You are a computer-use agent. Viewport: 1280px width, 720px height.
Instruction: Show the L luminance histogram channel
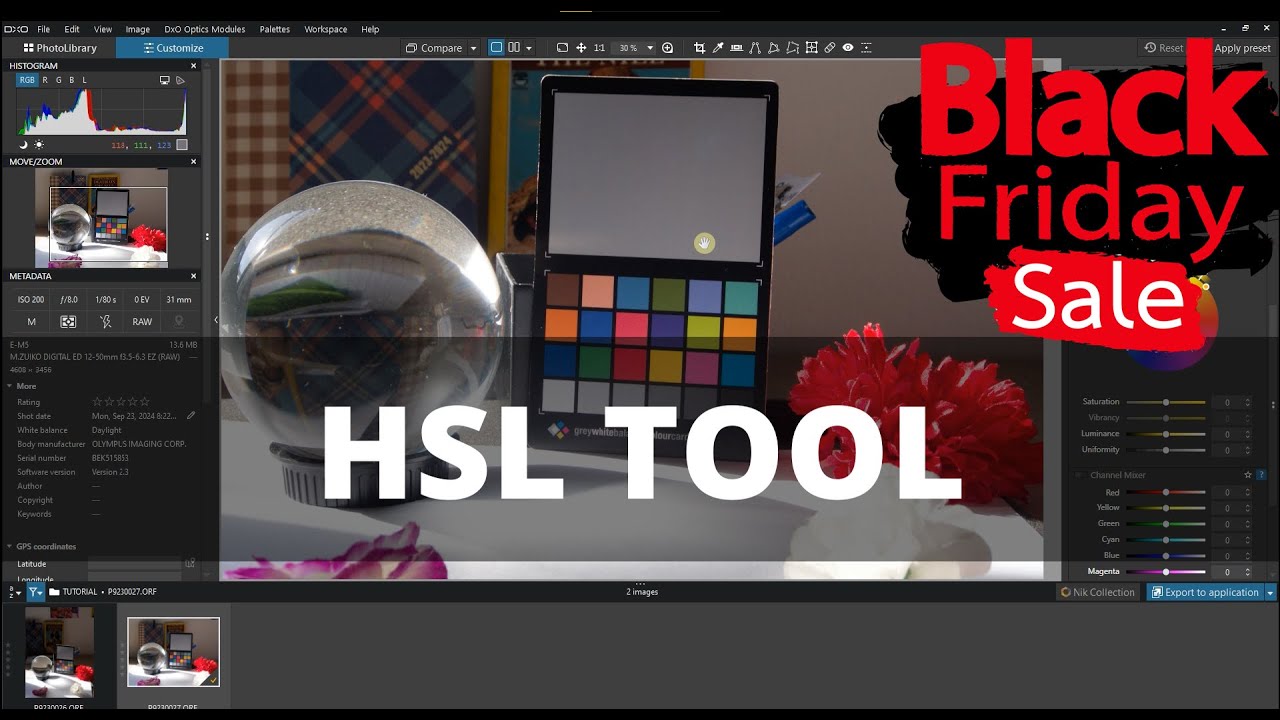pos(84,80)
